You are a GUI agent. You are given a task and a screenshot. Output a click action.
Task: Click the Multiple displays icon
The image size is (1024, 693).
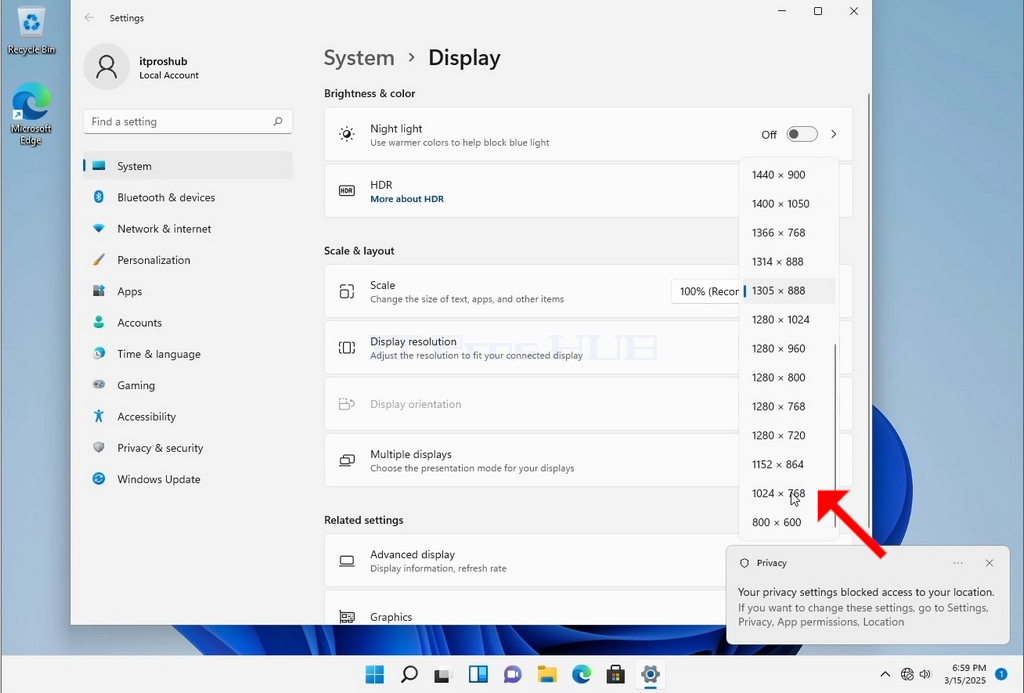[347, 460]
